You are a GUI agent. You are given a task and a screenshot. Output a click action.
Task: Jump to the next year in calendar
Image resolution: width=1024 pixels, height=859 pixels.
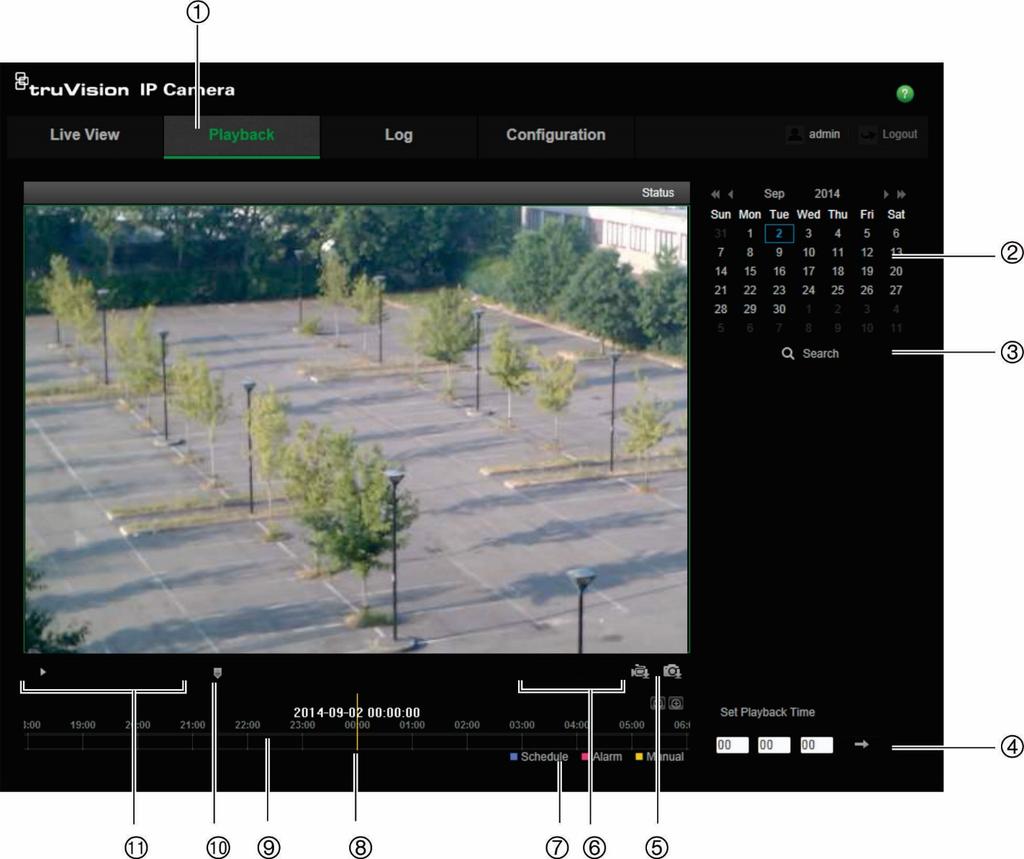click(901, 194)
